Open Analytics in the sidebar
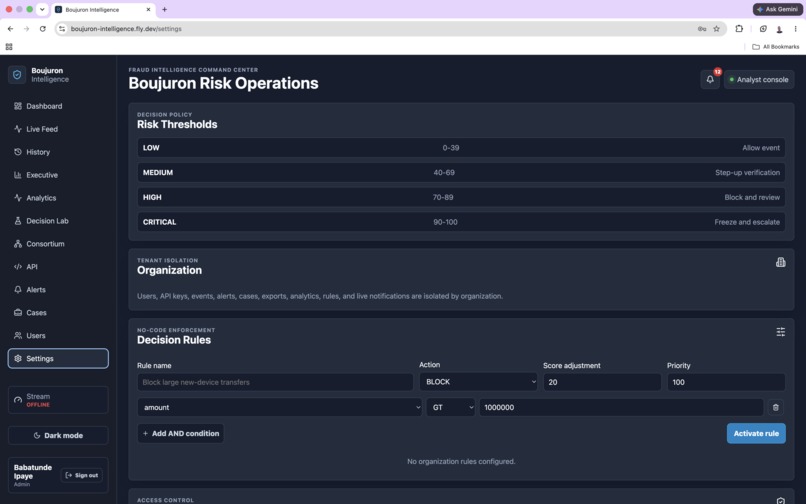 pos(58,198)
